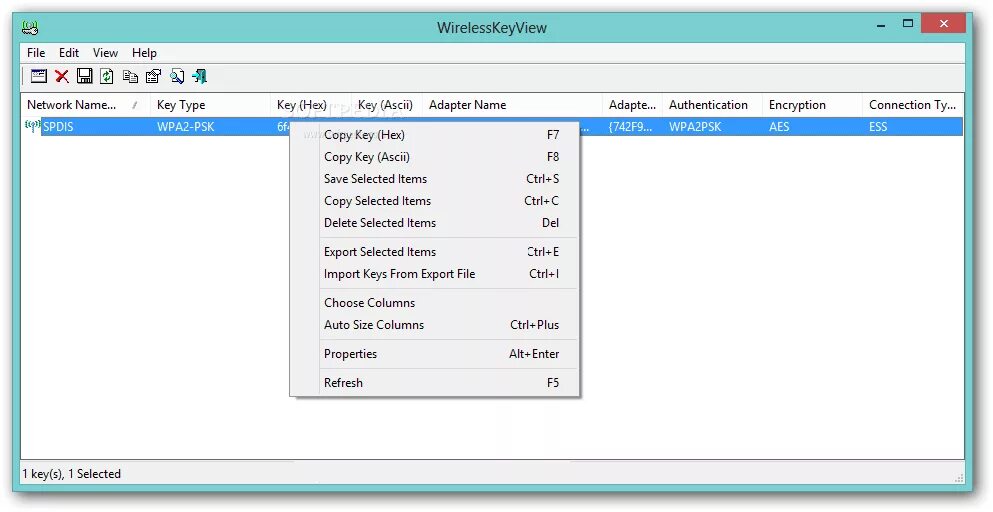Sort by the Network Name column header
Screen dimensions: 993x512
click(x=85, y=105)
